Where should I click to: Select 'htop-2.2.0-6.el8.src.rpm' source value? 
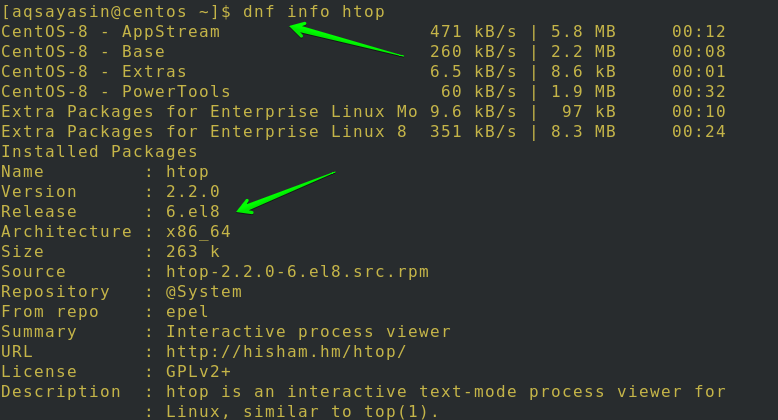tap(297, 272)
